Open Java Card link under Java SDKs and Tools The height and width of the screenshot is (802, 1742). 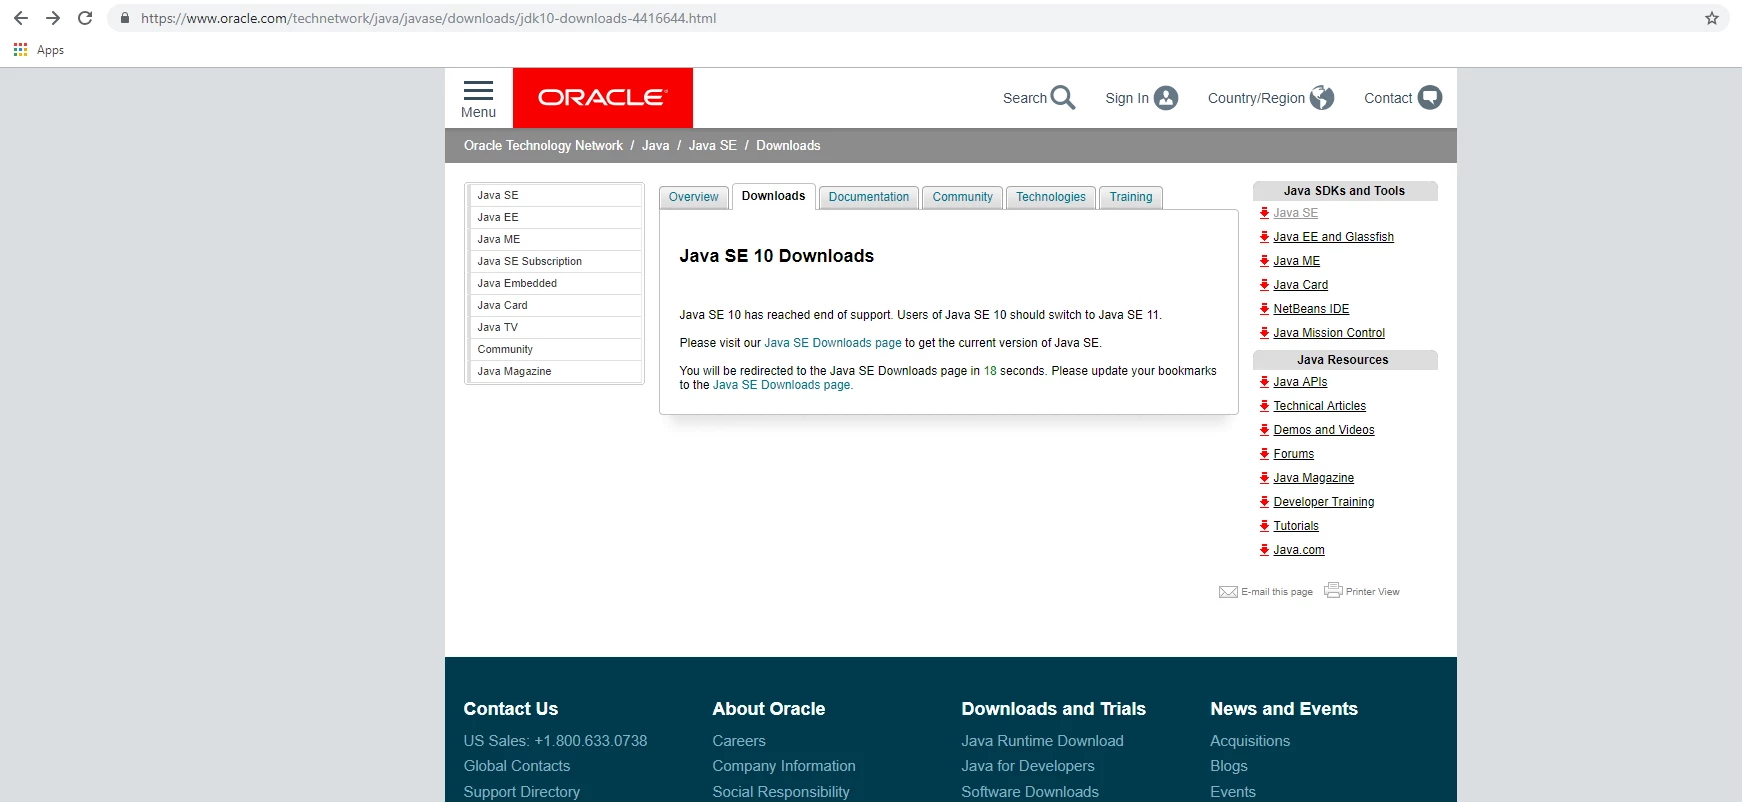pos(1300,285)
